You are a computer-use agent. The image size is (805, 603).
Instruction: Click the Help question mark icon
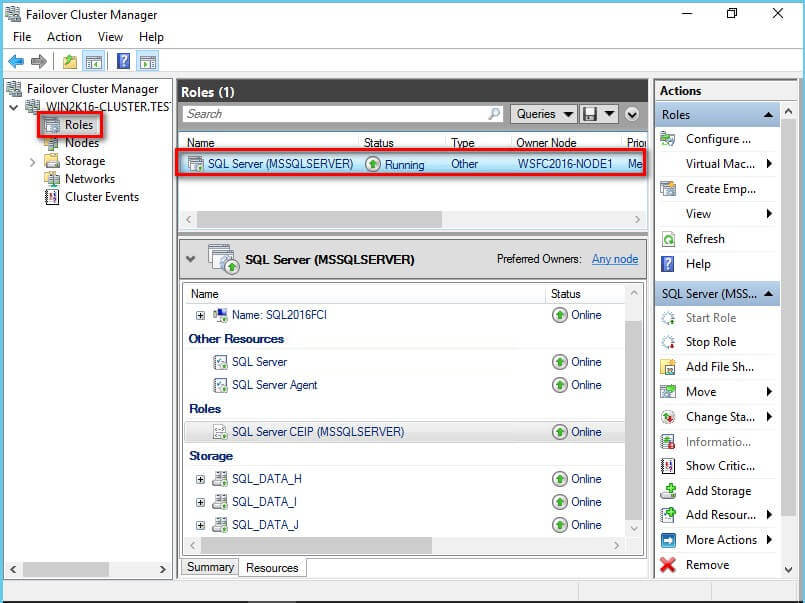point(122,60)
